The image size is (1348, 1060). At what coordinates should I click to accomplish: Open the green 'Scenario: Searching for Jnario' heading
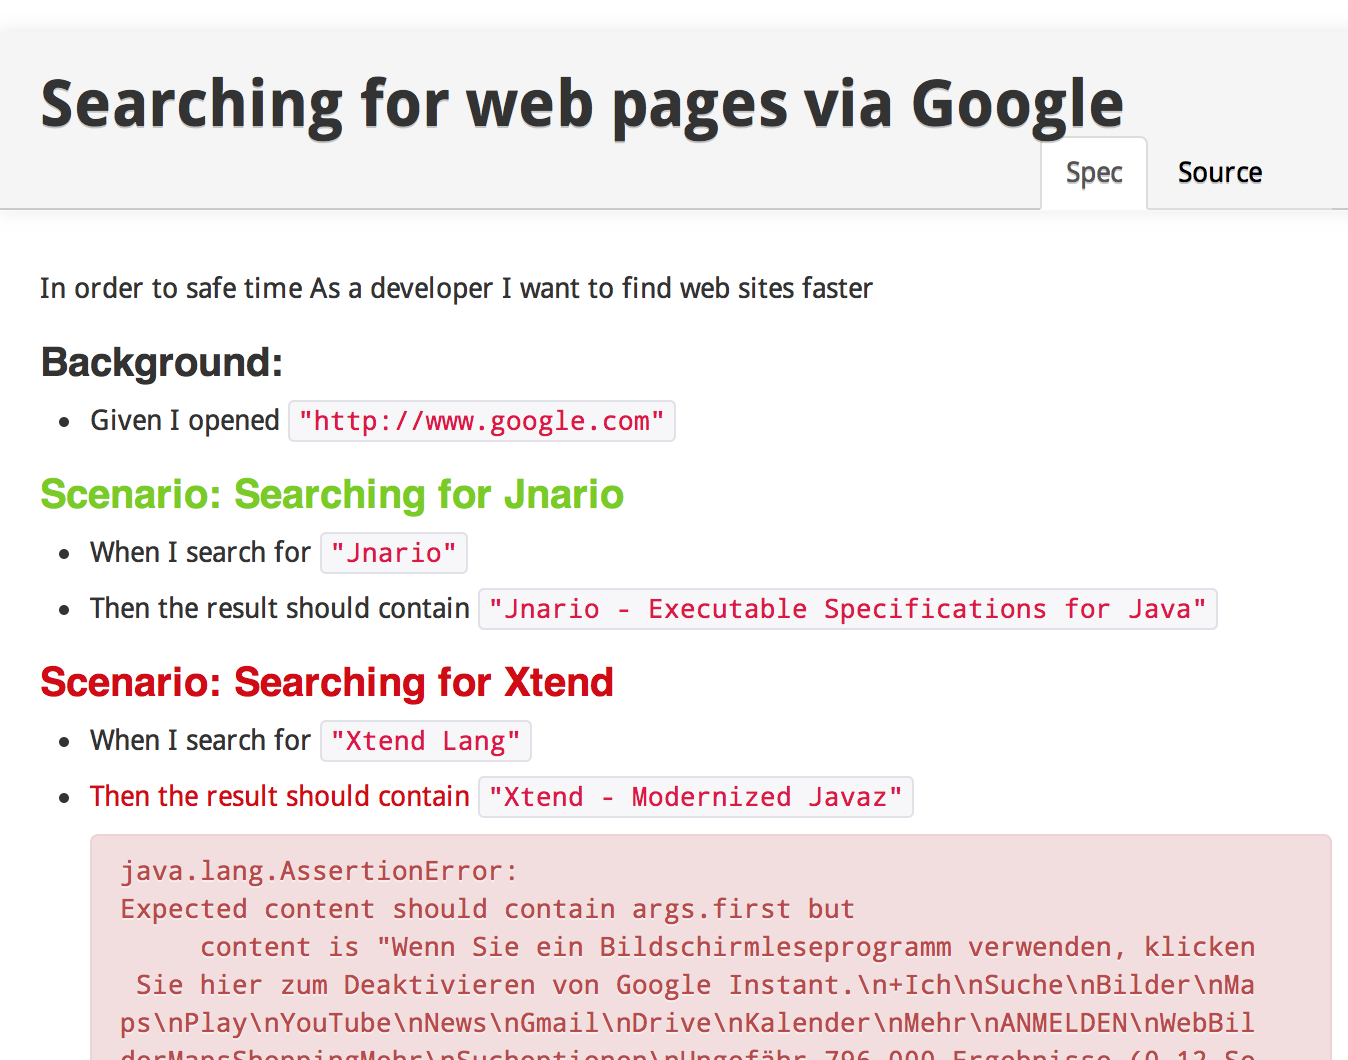pos(332,495)
